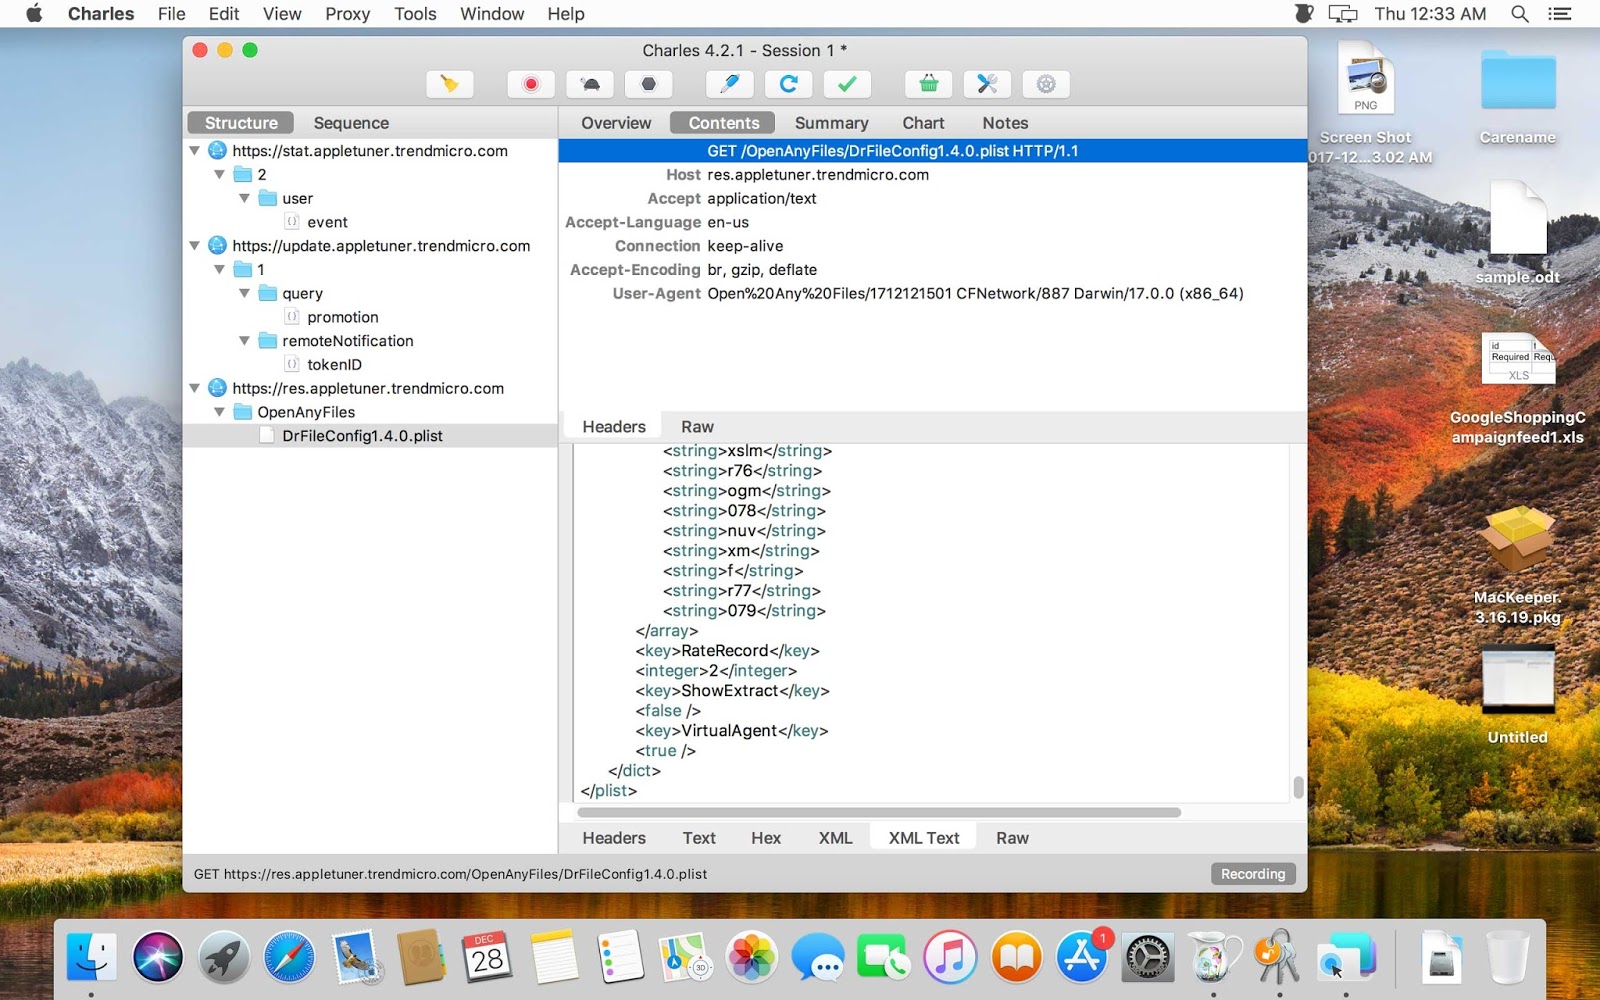Image resolution: width=1600 pixels, height=1000 pixels.
Task: Select the GET request line header row
Action: [932, 151]
